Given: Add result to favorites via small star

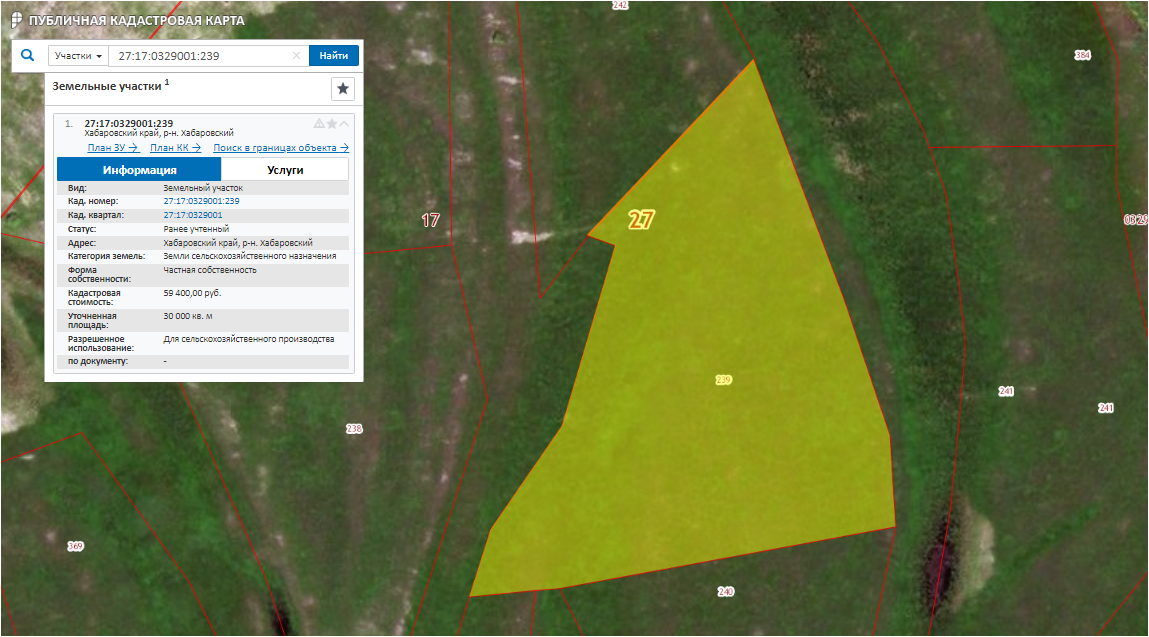Looking at the screenshot, I should tap(332, 124).
